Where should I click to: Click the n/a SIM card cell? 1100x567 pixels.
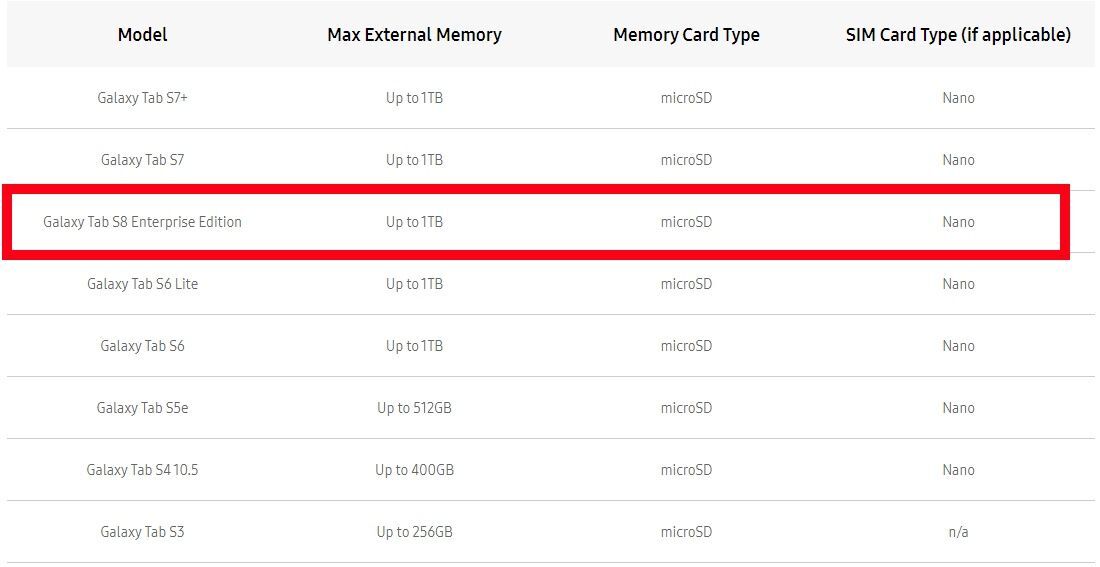(958, 532)
